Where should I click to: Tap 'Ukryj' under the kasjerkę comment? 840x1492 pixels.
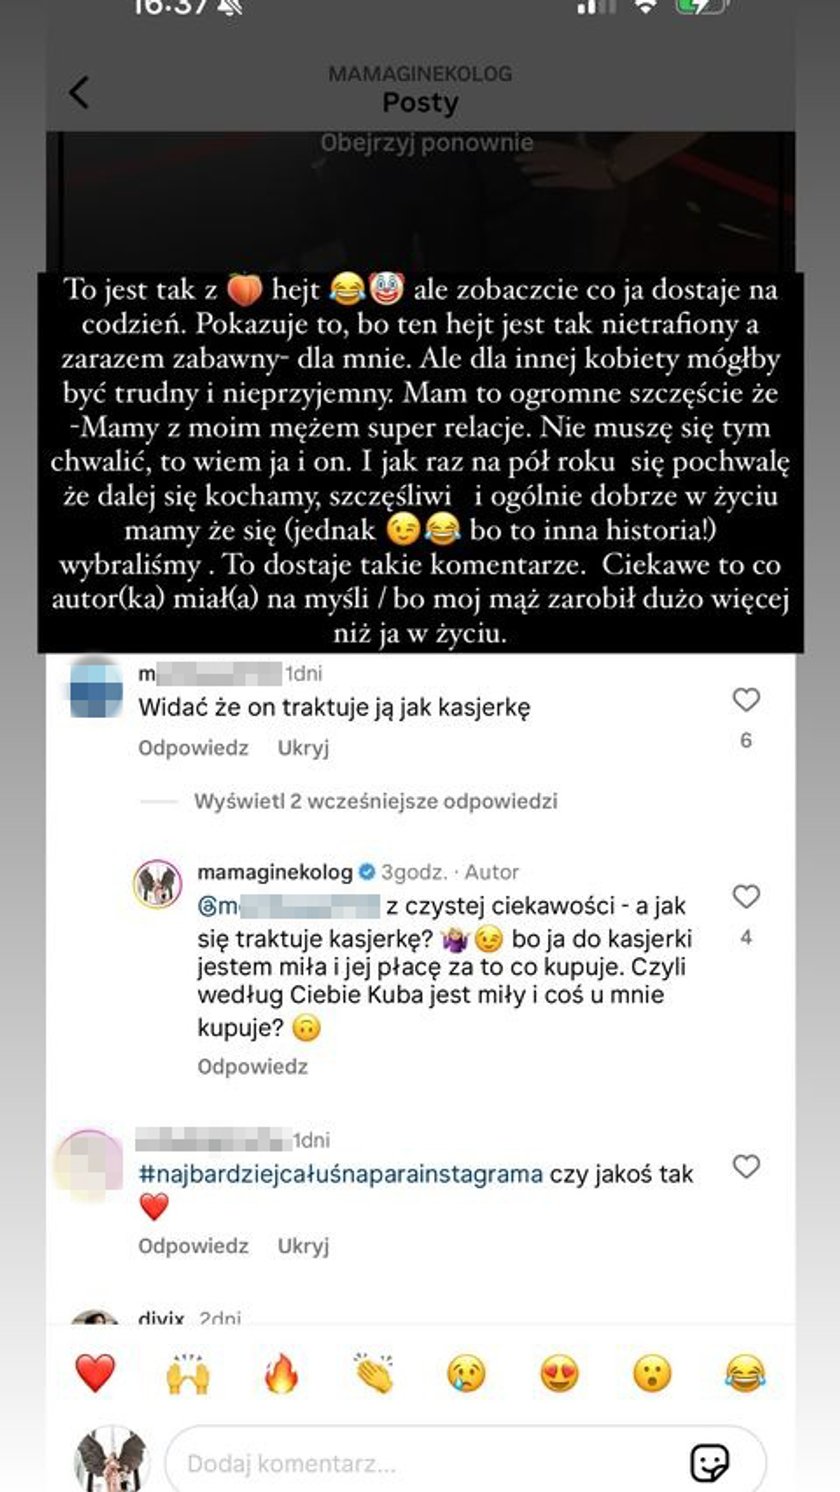coord(303,748)
